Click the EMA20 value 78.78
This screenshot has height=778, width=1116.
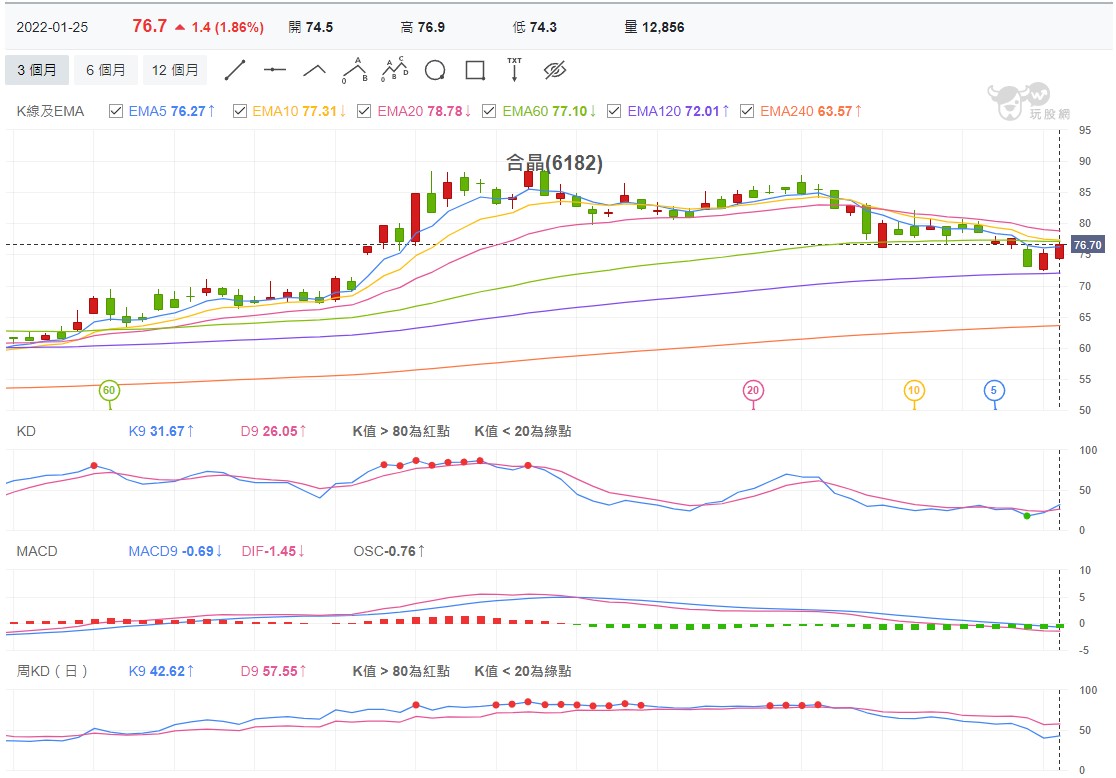[445, 111]
